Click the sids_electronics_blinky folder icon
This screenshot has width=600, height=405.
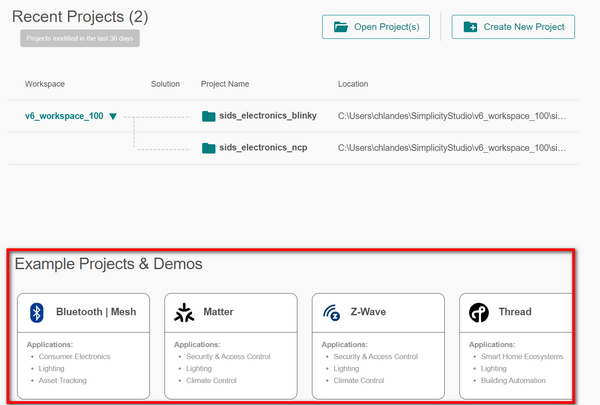tap(209, 116)
